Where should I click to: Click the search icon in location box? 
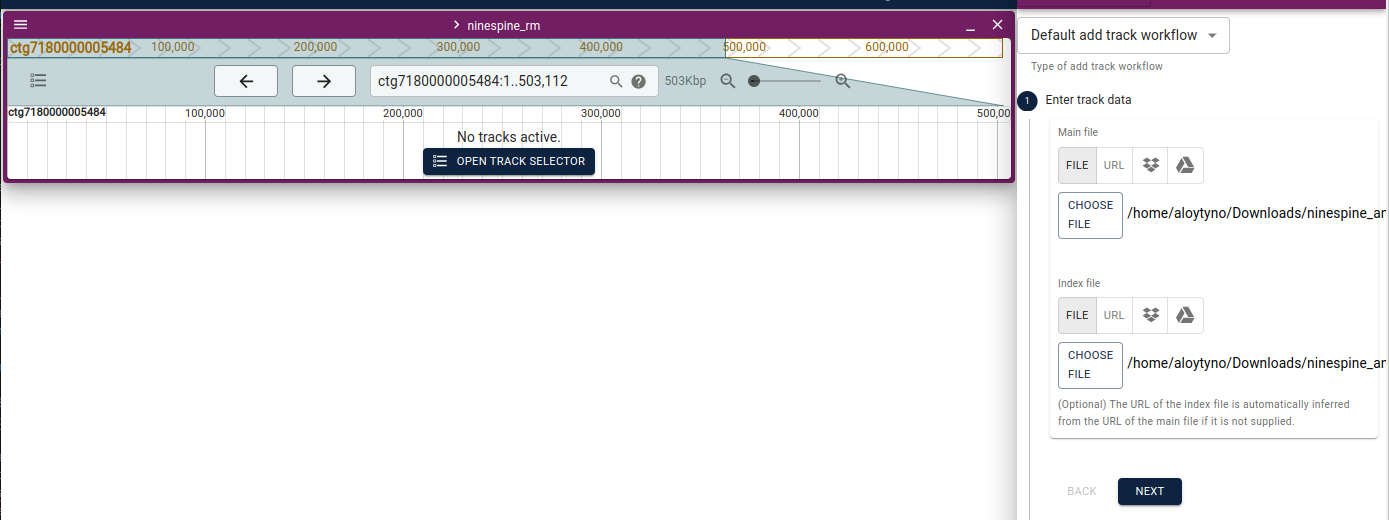click(x=617, y=81)
